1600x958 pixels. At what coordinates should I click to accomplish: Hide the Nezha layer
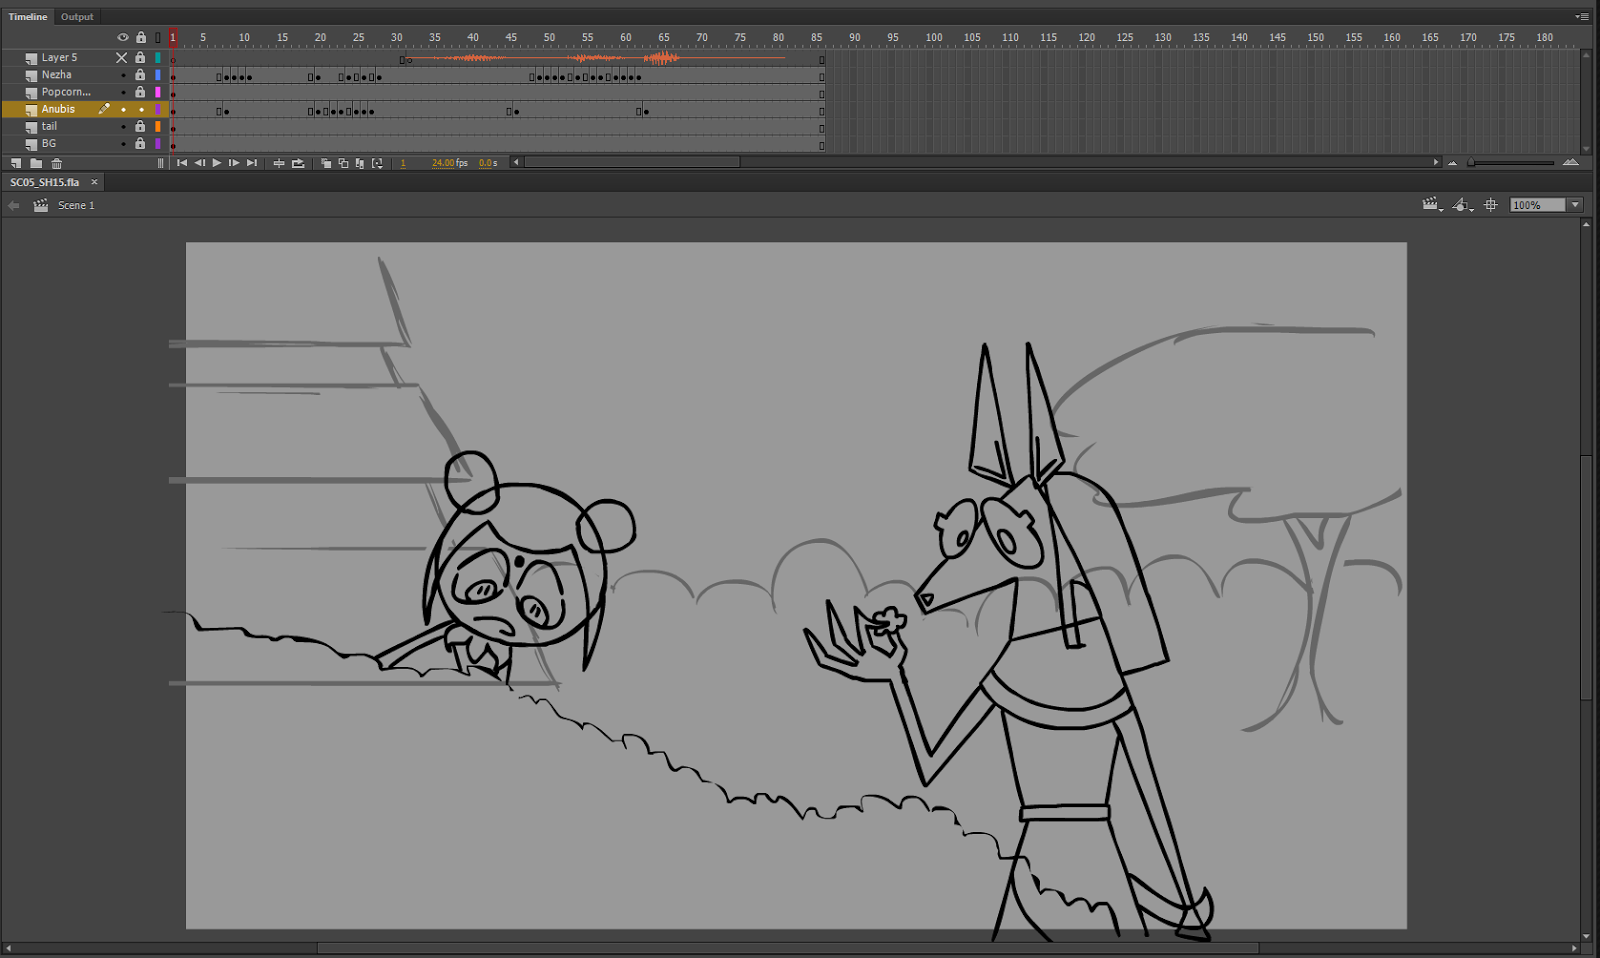click(x=124, y=75)
